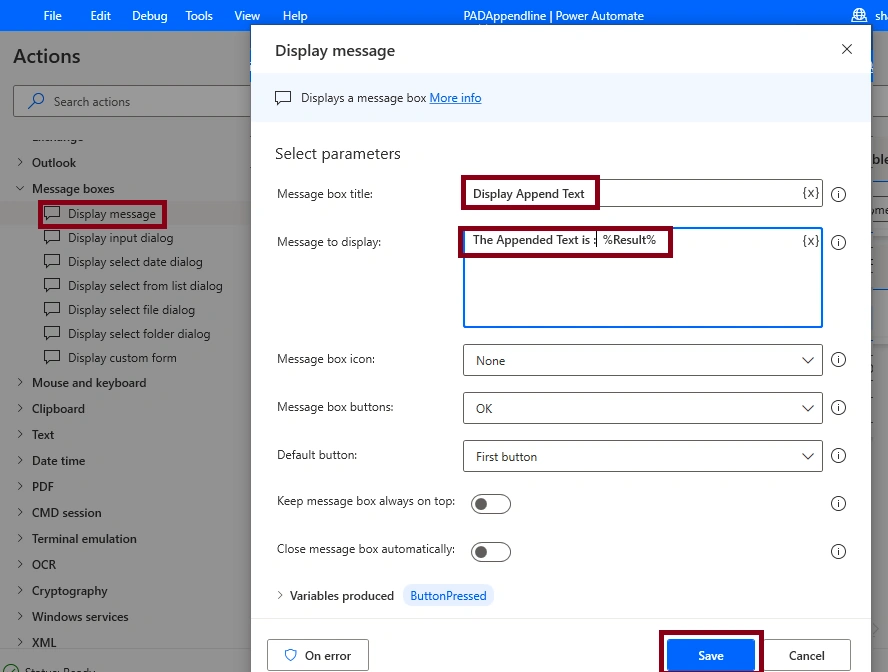Show info for Message box title
Screen dimensions: 888x672
(x=838, y=194)
